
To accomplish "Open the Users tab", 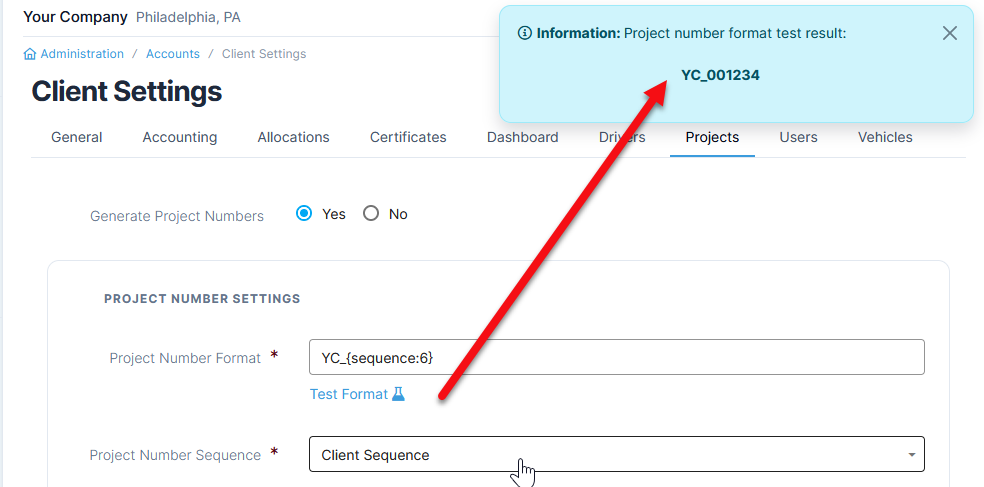I will (798, 138).
